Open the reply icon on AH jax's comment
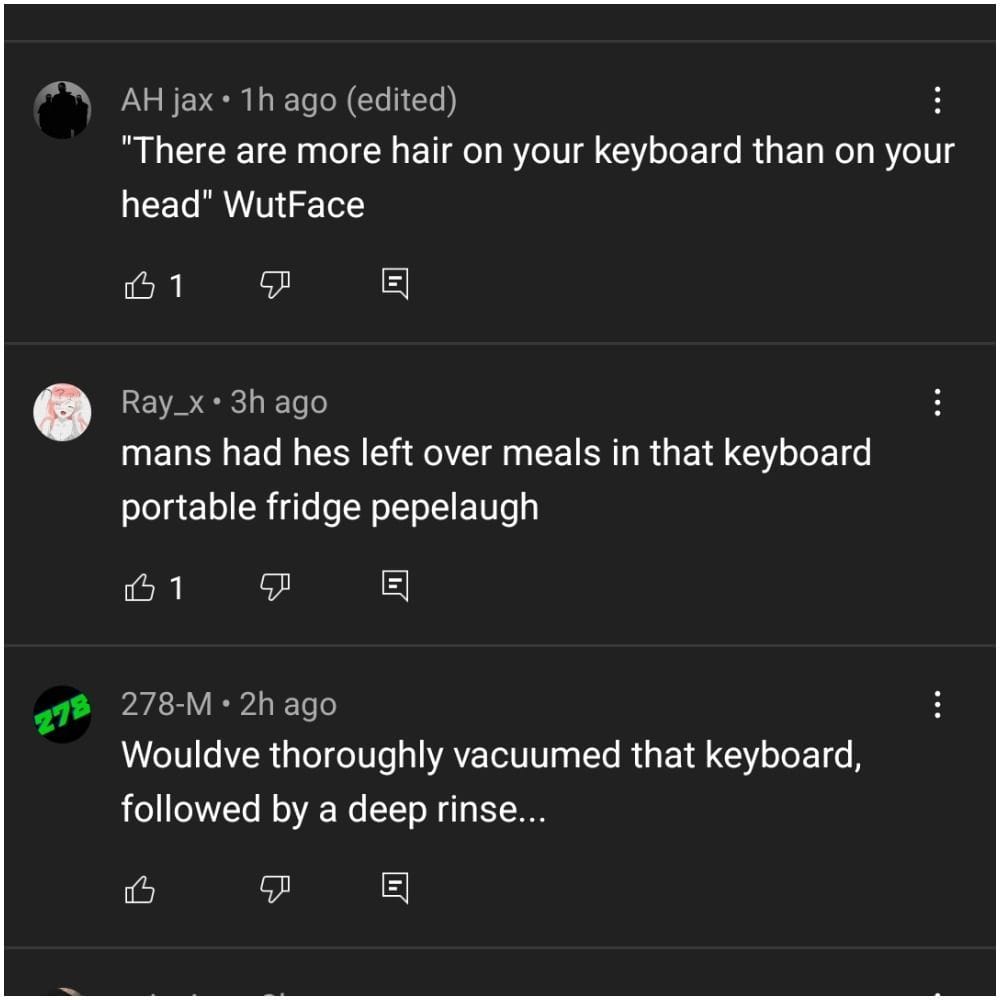The image size is (1000, 1000). click(x=396, y=284)
